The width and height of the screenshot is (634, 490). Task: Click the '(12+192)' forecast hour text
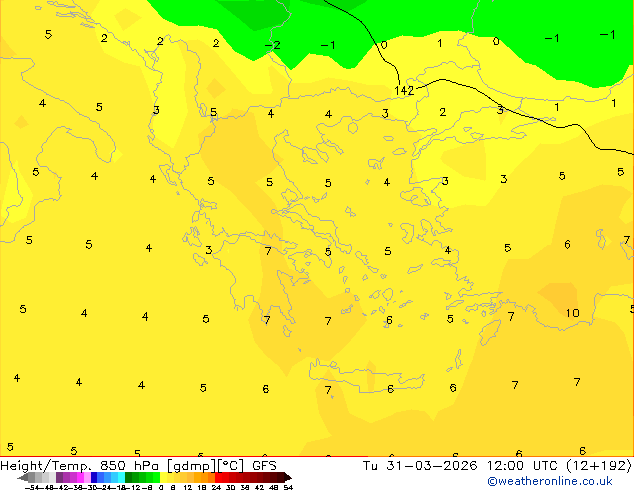[598, 466]
